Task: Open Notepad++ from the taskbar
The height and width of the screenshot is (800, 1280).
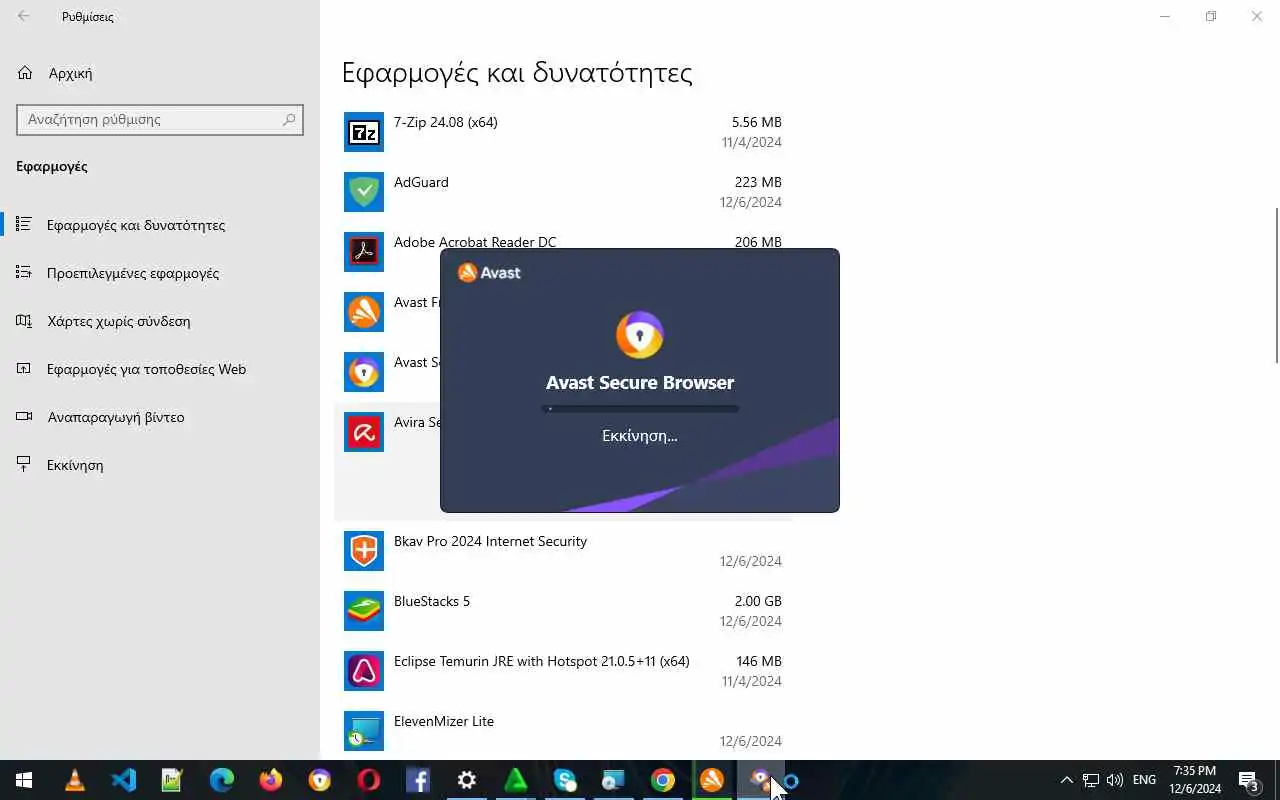Action: point(172,780)
